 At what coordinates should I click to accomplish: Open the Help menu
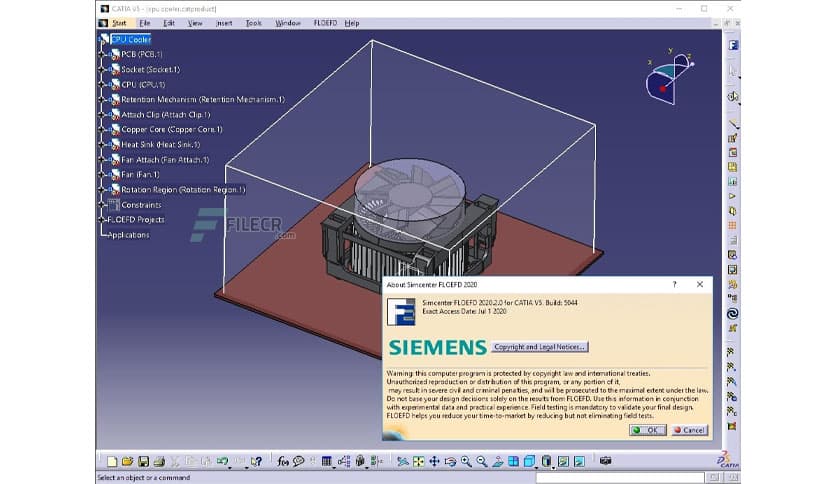click(x=352, y=23)
